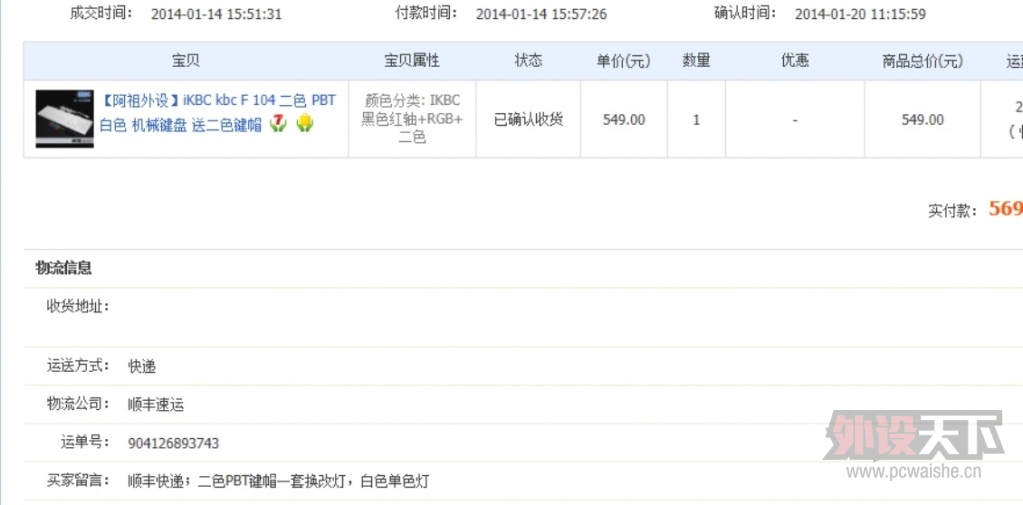Open the iKBC keyboard product thumbnail

pos(65,119)
